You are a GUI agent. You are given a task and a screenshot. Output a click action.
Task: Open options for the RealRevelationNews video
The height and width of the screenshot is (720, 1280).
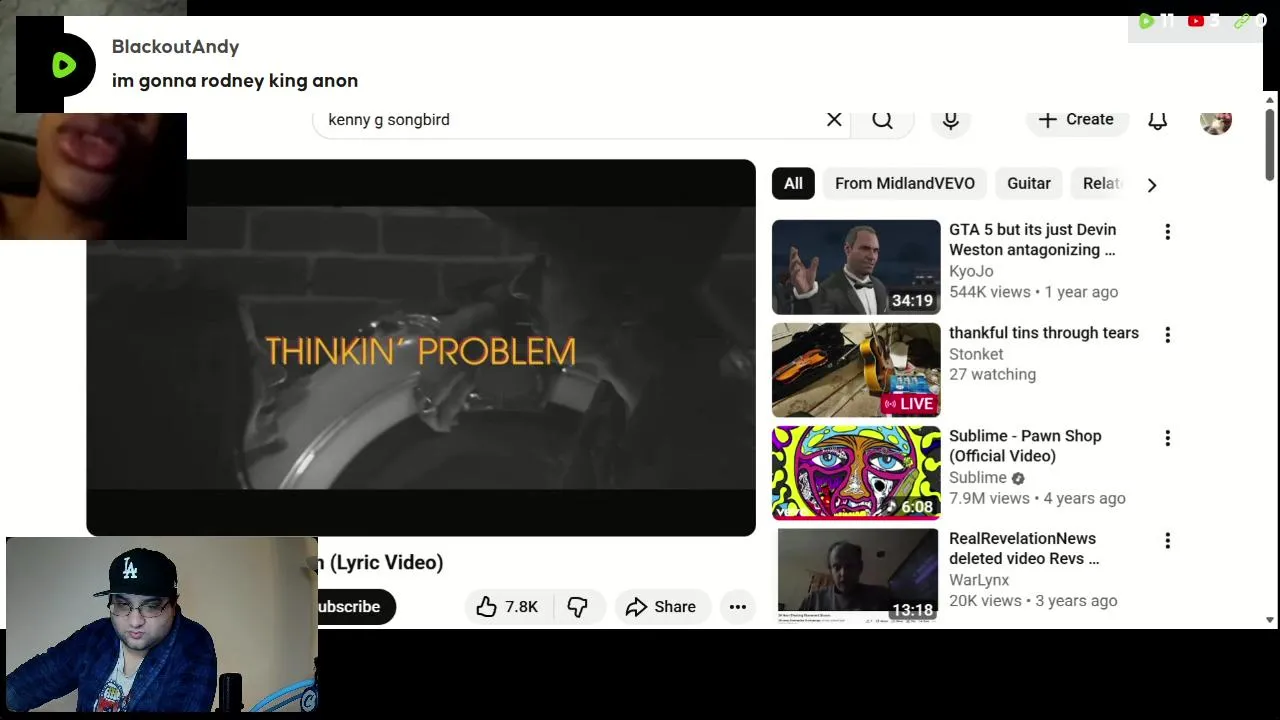(1167, 541)
